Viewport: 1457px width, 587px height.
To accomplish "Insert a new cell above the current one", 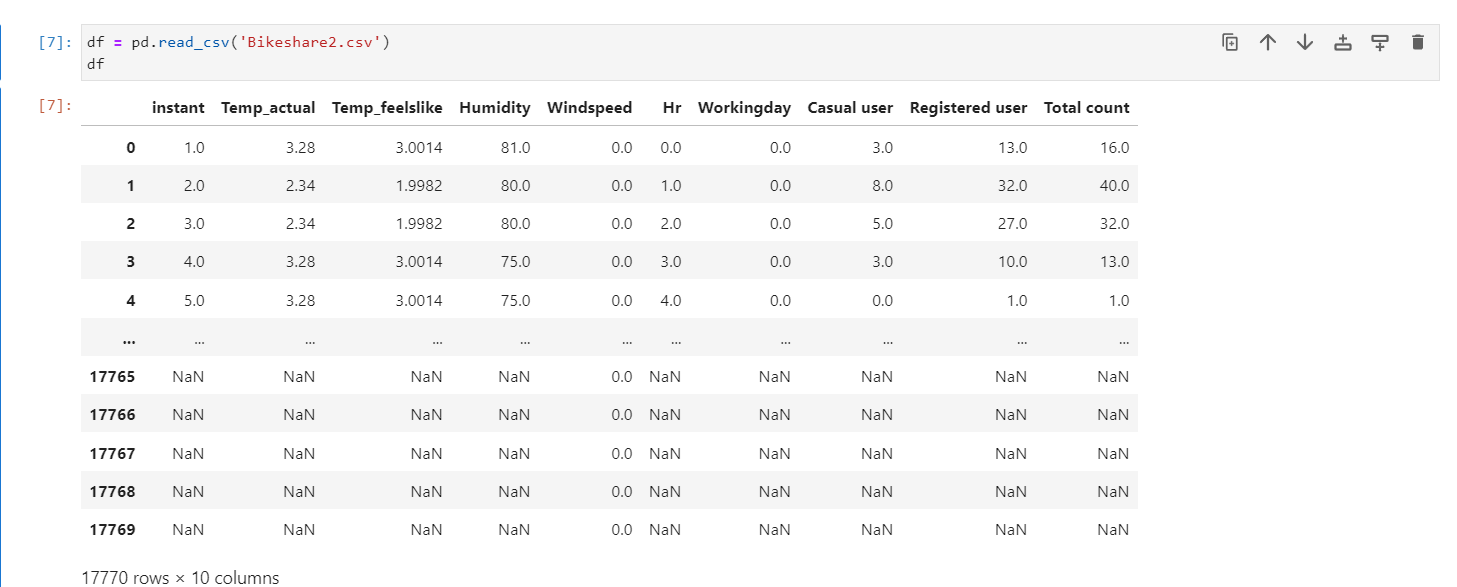I will click(1342, 42).
